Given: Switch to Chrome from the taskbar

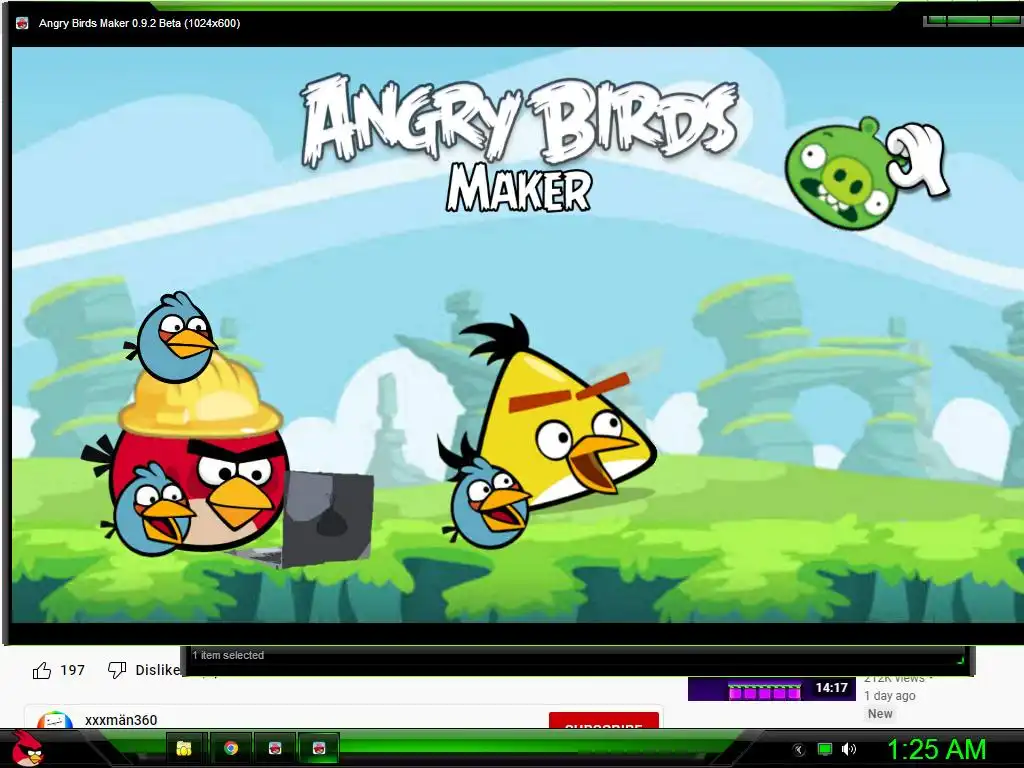Looking at the screenshot, I should tap(231, 748).
